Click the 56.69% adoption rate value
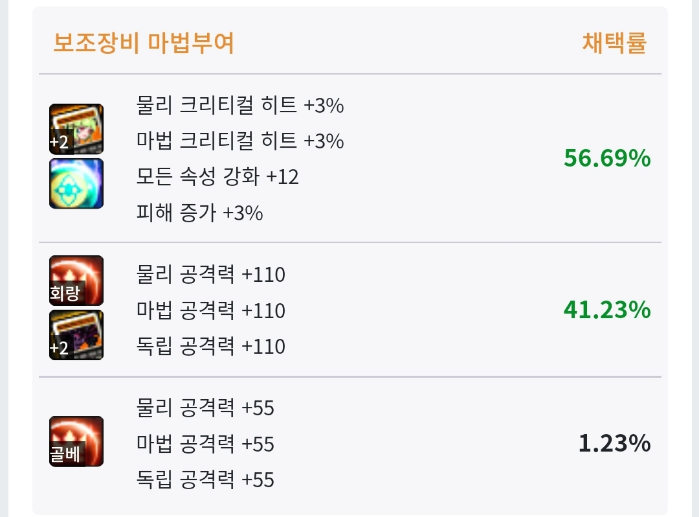Screen dimensions: 699x517 607,158
